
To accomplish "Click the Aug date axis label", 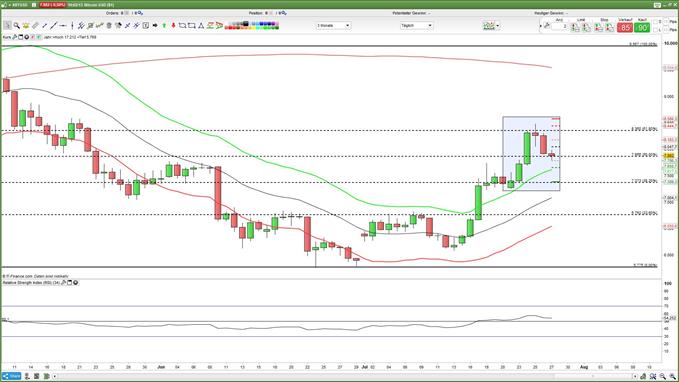I will tap(584, 367).
